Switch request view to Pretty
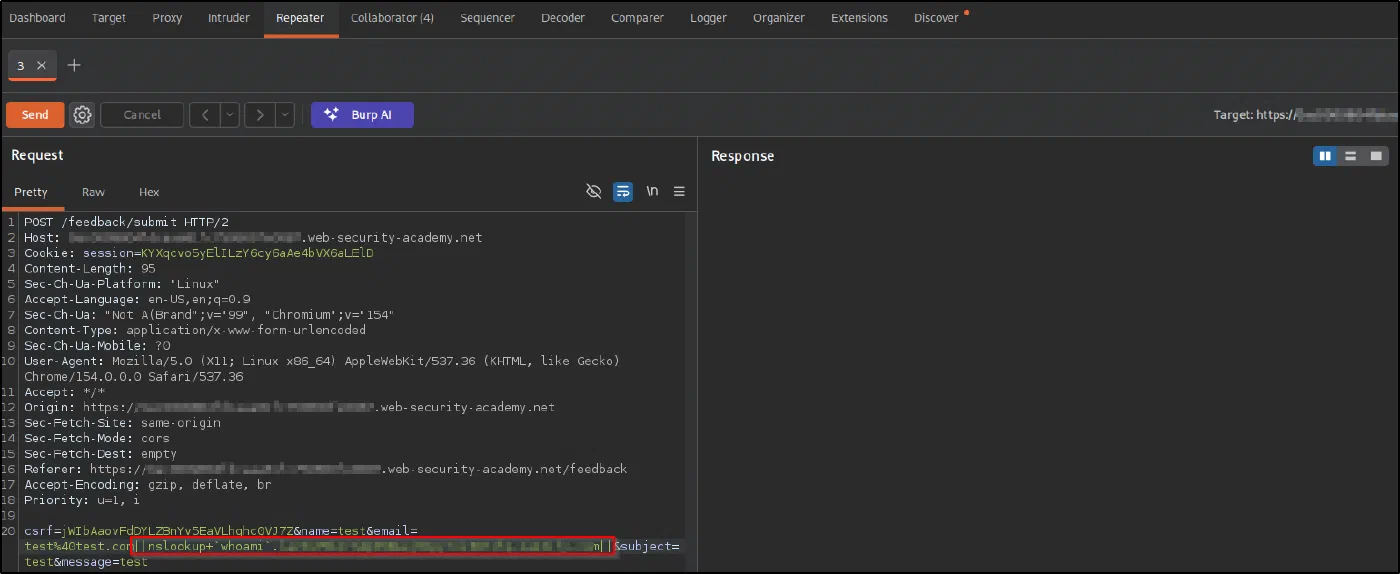This screenshot has width=1400, height=574. 31,192
